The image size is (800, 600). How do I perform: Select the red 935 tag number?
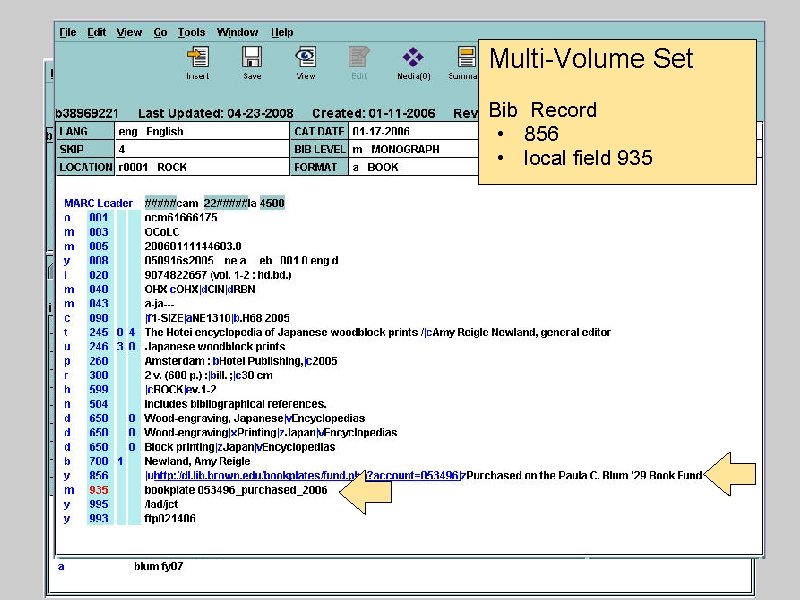click(99, 490)
